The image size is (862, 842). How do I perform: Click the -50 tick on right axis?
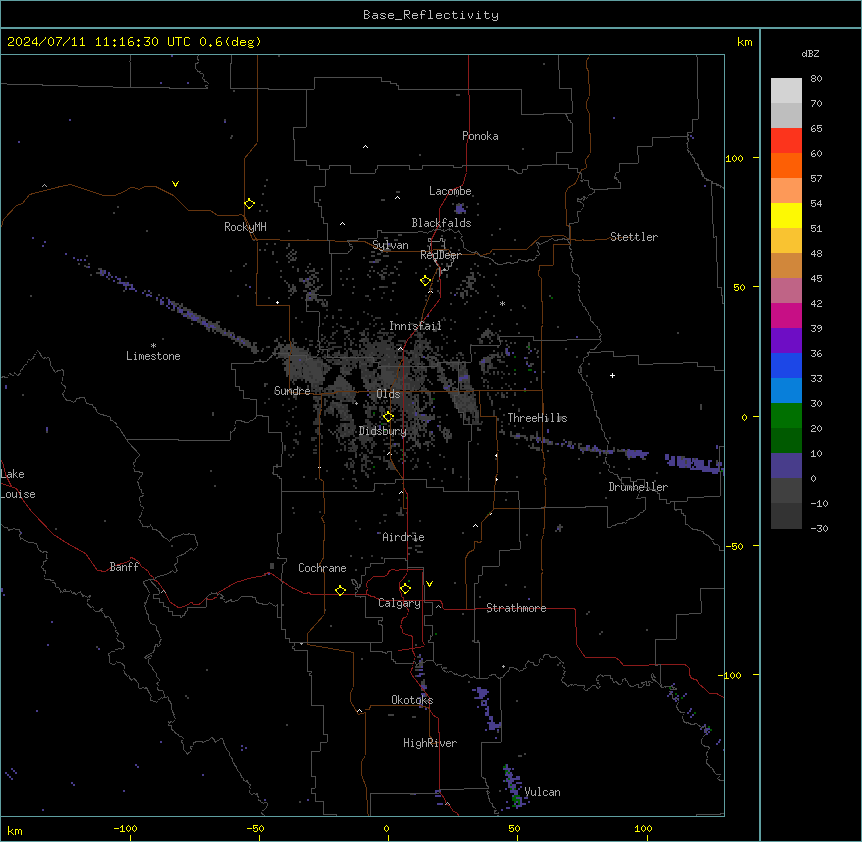pyautogui.click(x=734, y=546)
